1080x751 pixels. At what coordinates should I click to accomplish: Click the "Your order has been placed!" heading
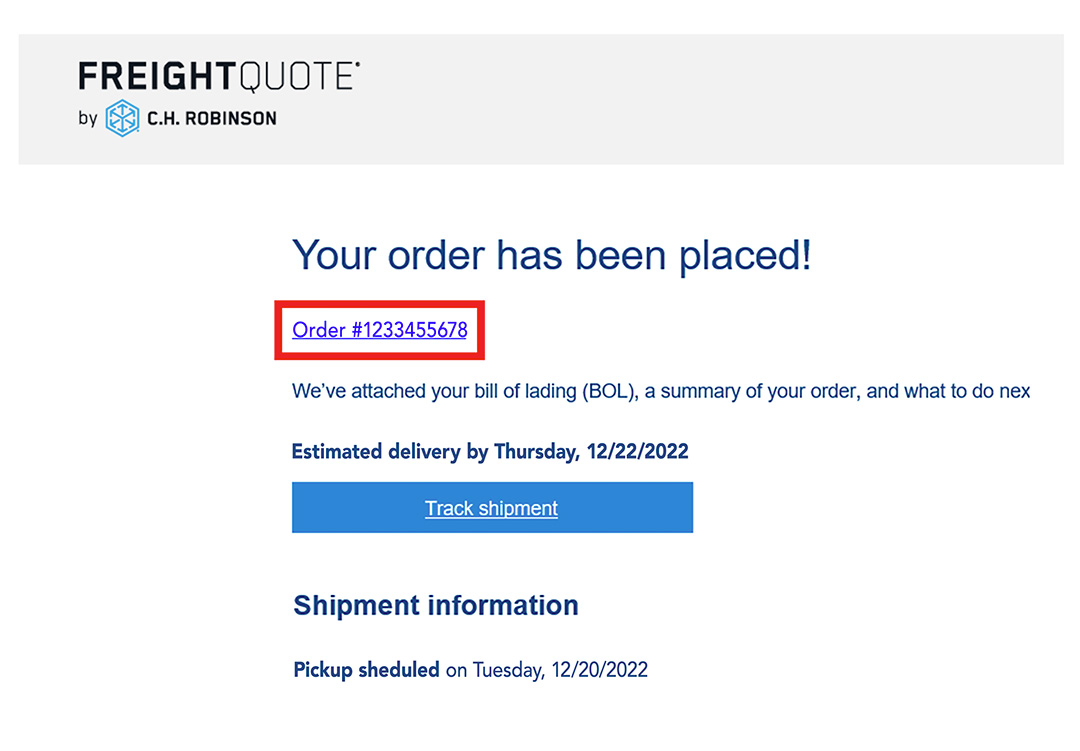pos(551,256)
